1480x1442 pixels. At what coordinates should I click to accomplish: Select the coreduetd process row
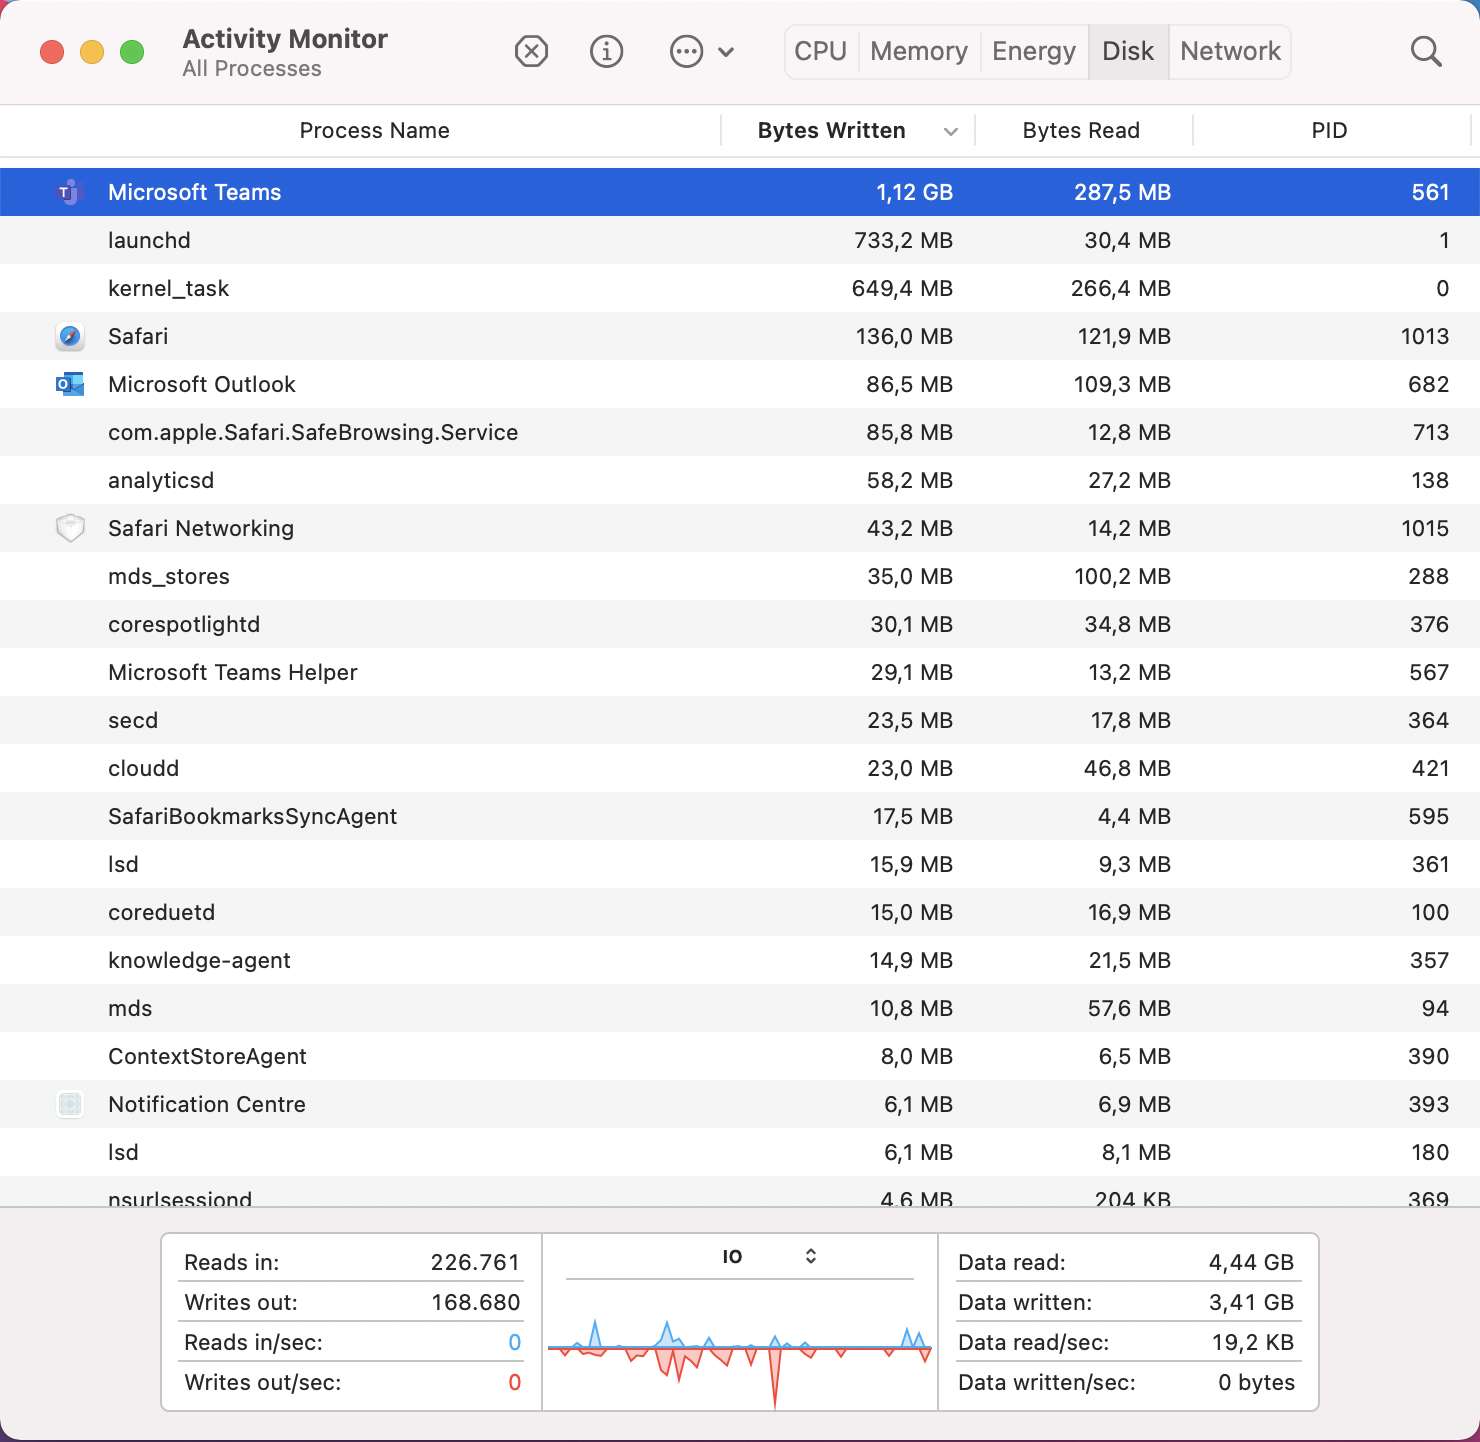point(740,912)
